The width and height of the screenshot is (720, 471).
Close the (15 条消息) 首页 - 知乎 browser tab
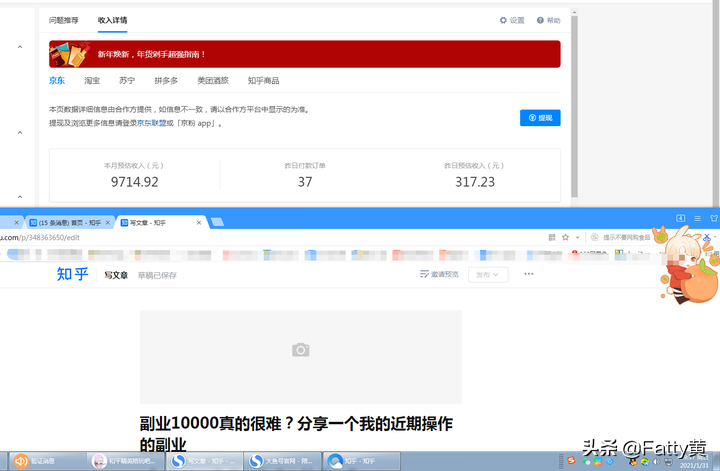tap(108, 223)
